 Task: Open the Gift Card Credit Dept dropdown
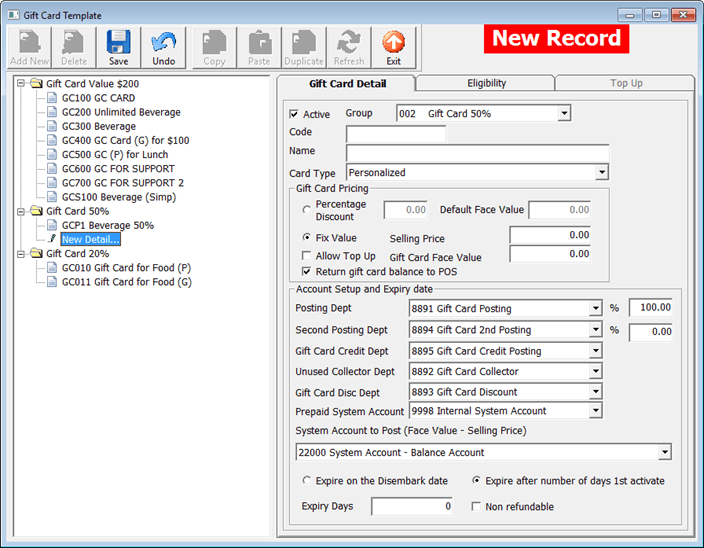[595, 351]
